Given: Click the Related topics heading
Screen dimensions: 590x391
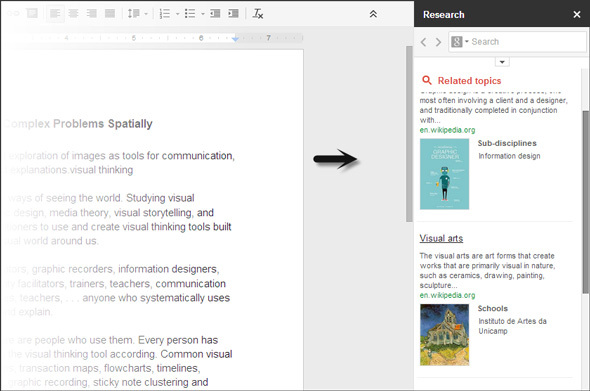Looking at the screenshot, I should pos(469,81).
